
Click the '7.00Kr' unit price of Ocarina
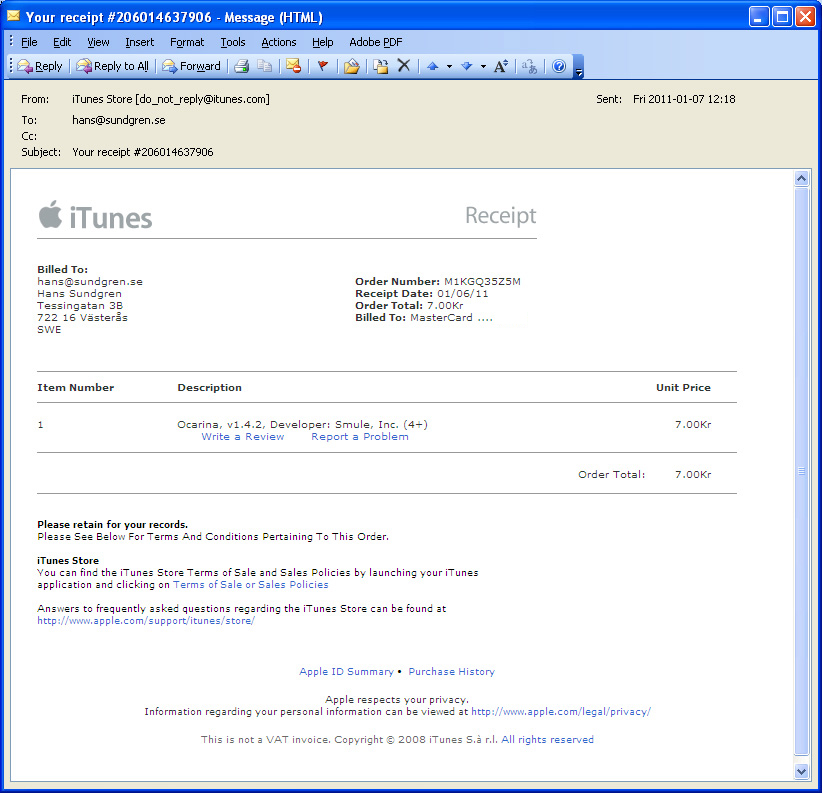pyautogui.click(x=693, y=425)
